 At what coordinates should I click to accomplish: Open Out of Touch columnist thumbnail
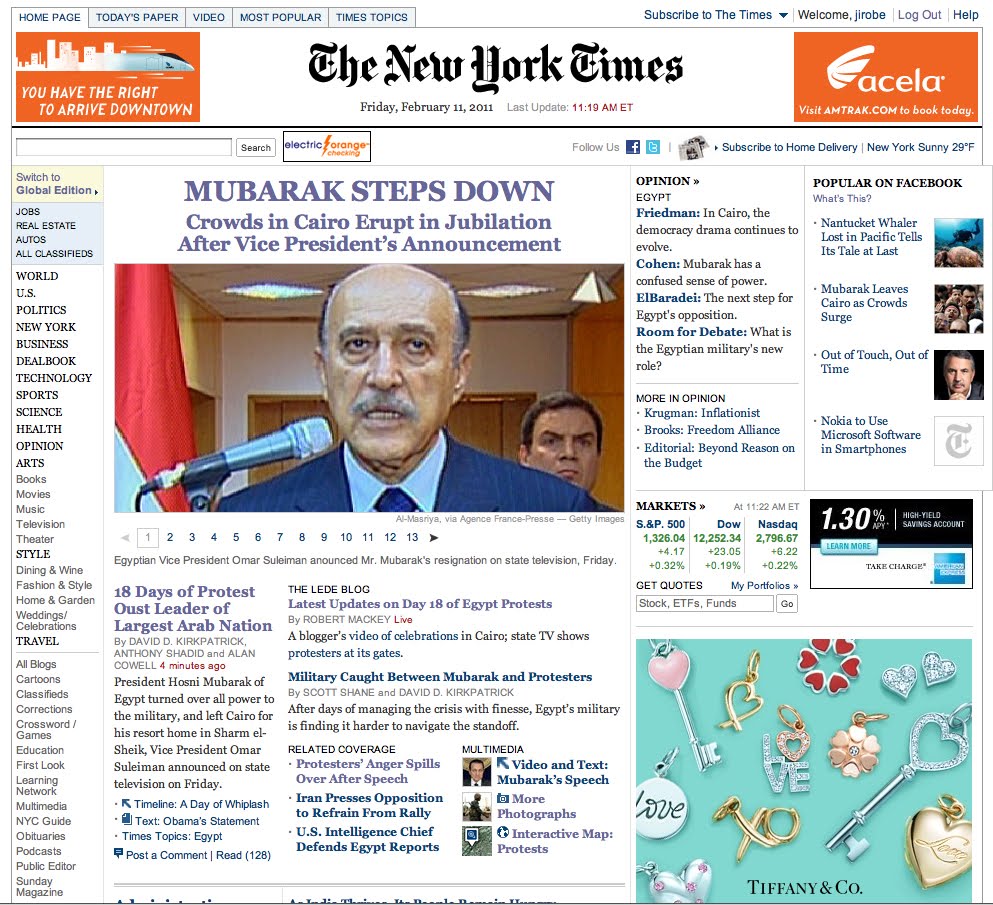pyautogui.click(x=959, y=375)
